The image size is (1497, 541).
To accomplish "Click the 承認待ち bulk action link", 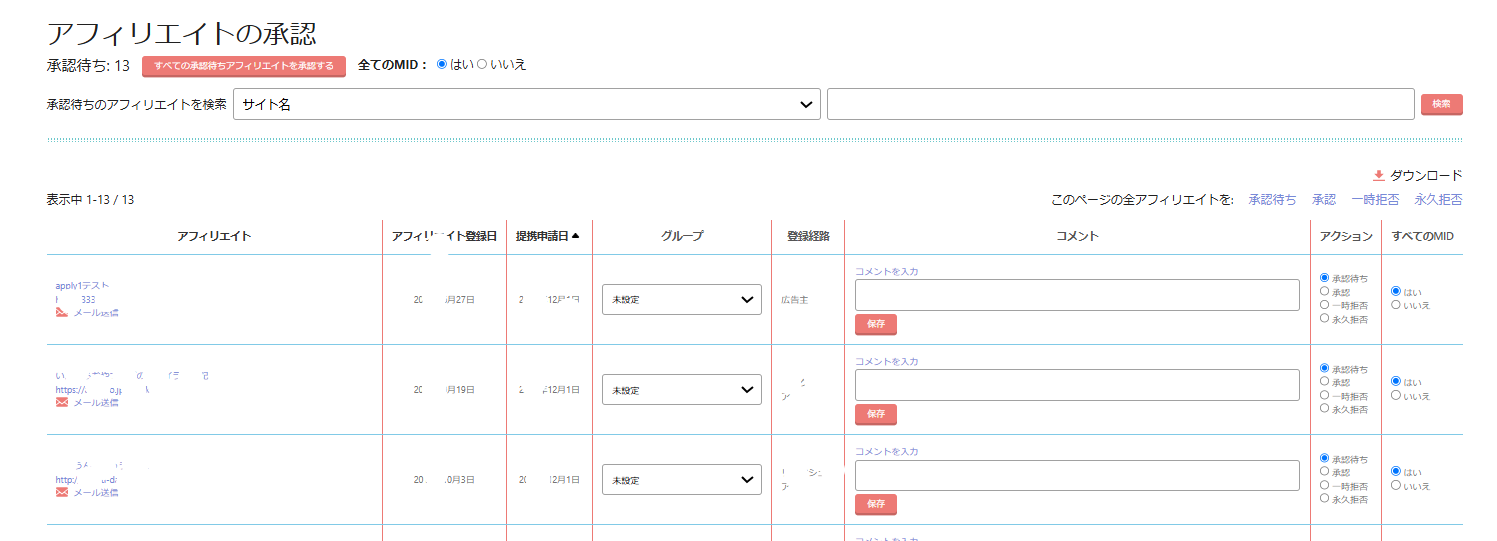I will pos(1272,200).
